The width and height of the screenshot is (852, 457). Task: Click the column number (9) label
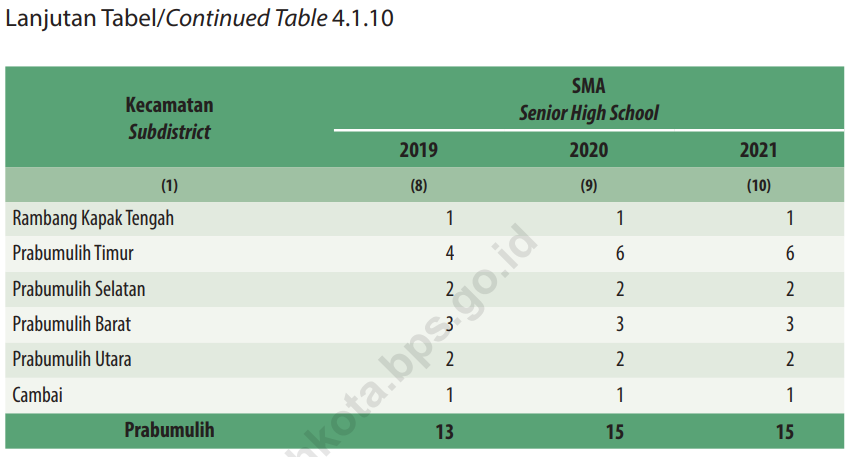(x=589, y=185)
